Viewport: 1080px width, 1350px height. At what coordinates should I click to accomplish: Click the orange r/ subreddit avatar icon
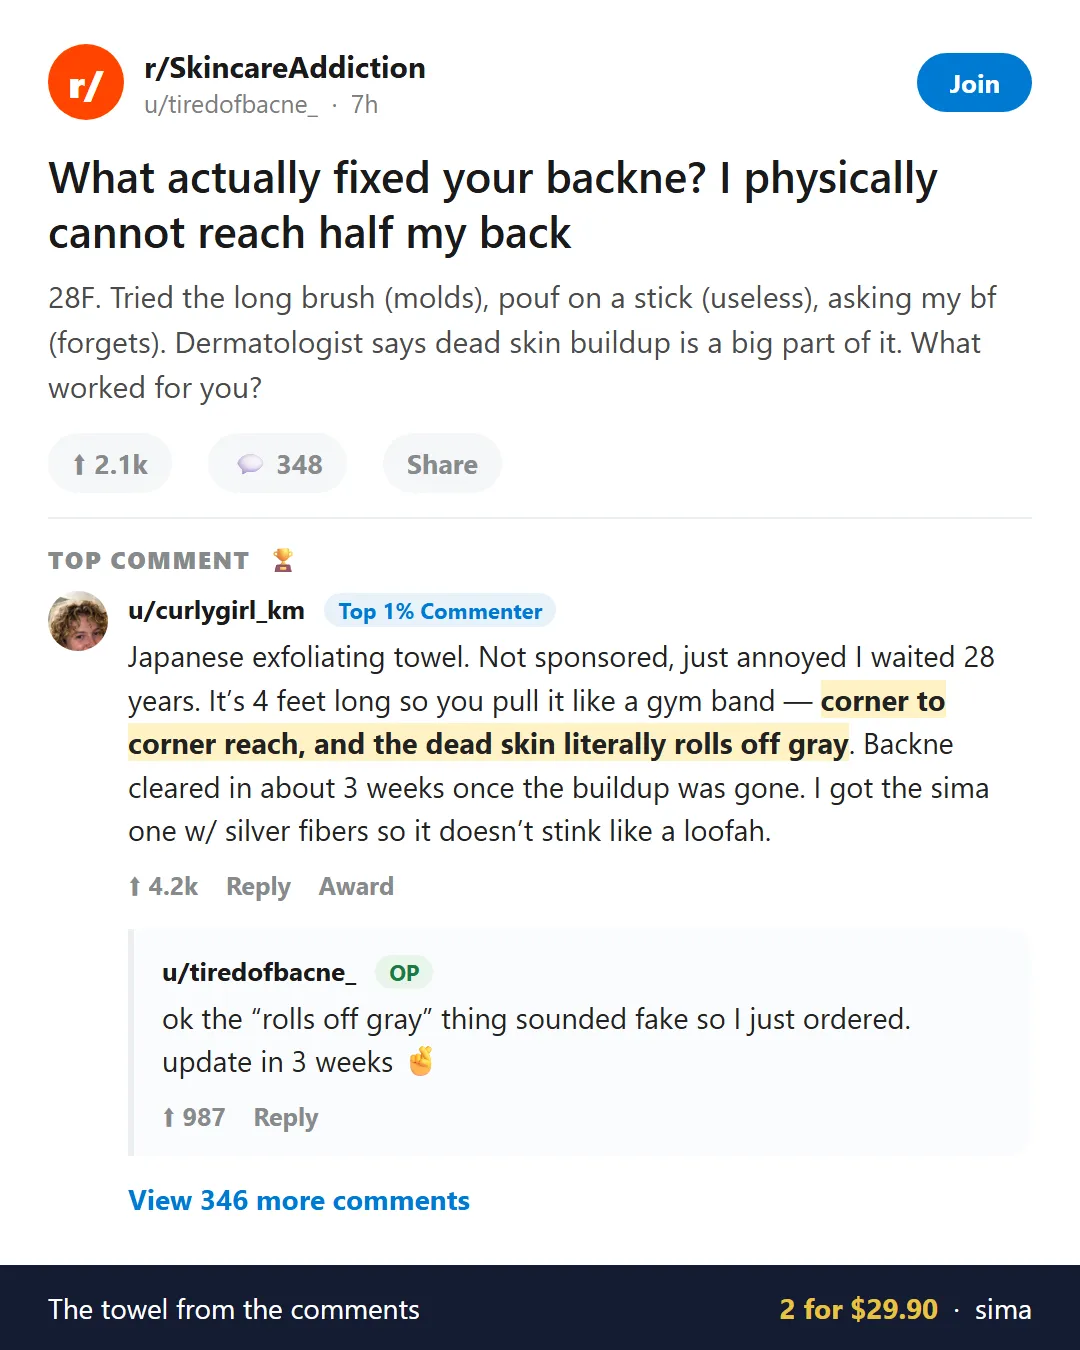tap(86, 82)
